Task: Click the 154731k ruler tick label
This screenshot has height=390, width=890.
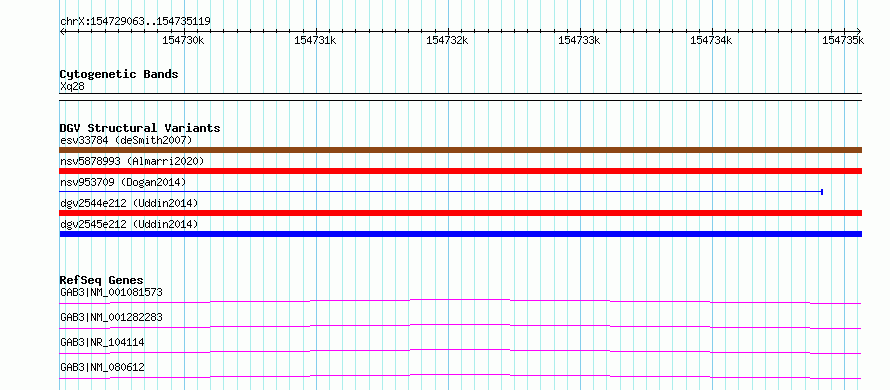Action: 315,40
